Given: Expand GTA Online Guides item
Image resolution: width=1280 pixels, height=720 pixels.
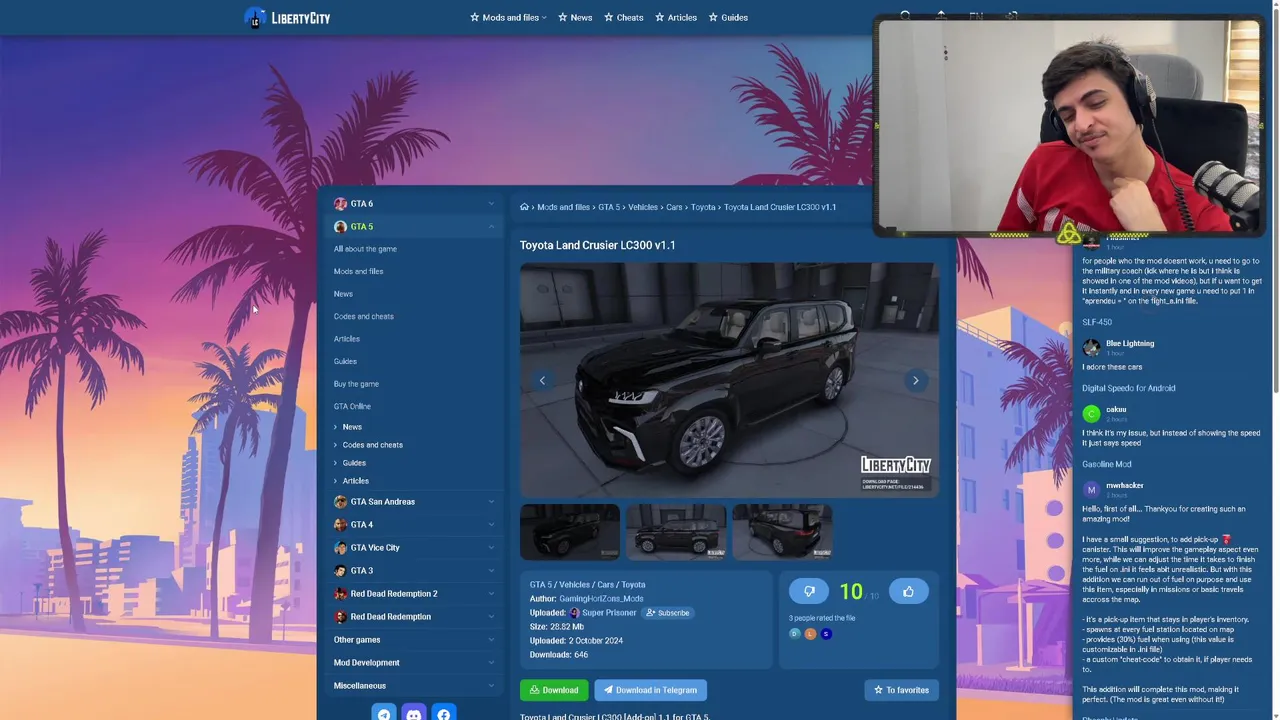Looking at the screenshot, I should pyautogui.click(x=354, y=463).
